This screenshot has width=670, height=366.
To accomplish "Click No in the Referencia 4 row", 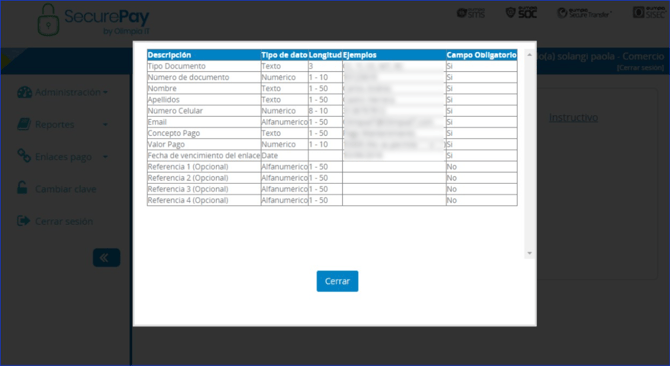I will click(482, 200).
